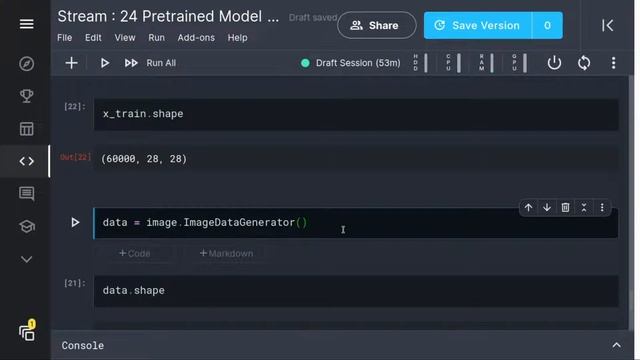Click the Console panel label
The width and height of the screenshot is (640, 360).
pyautogui.click(x=83, y=345)
